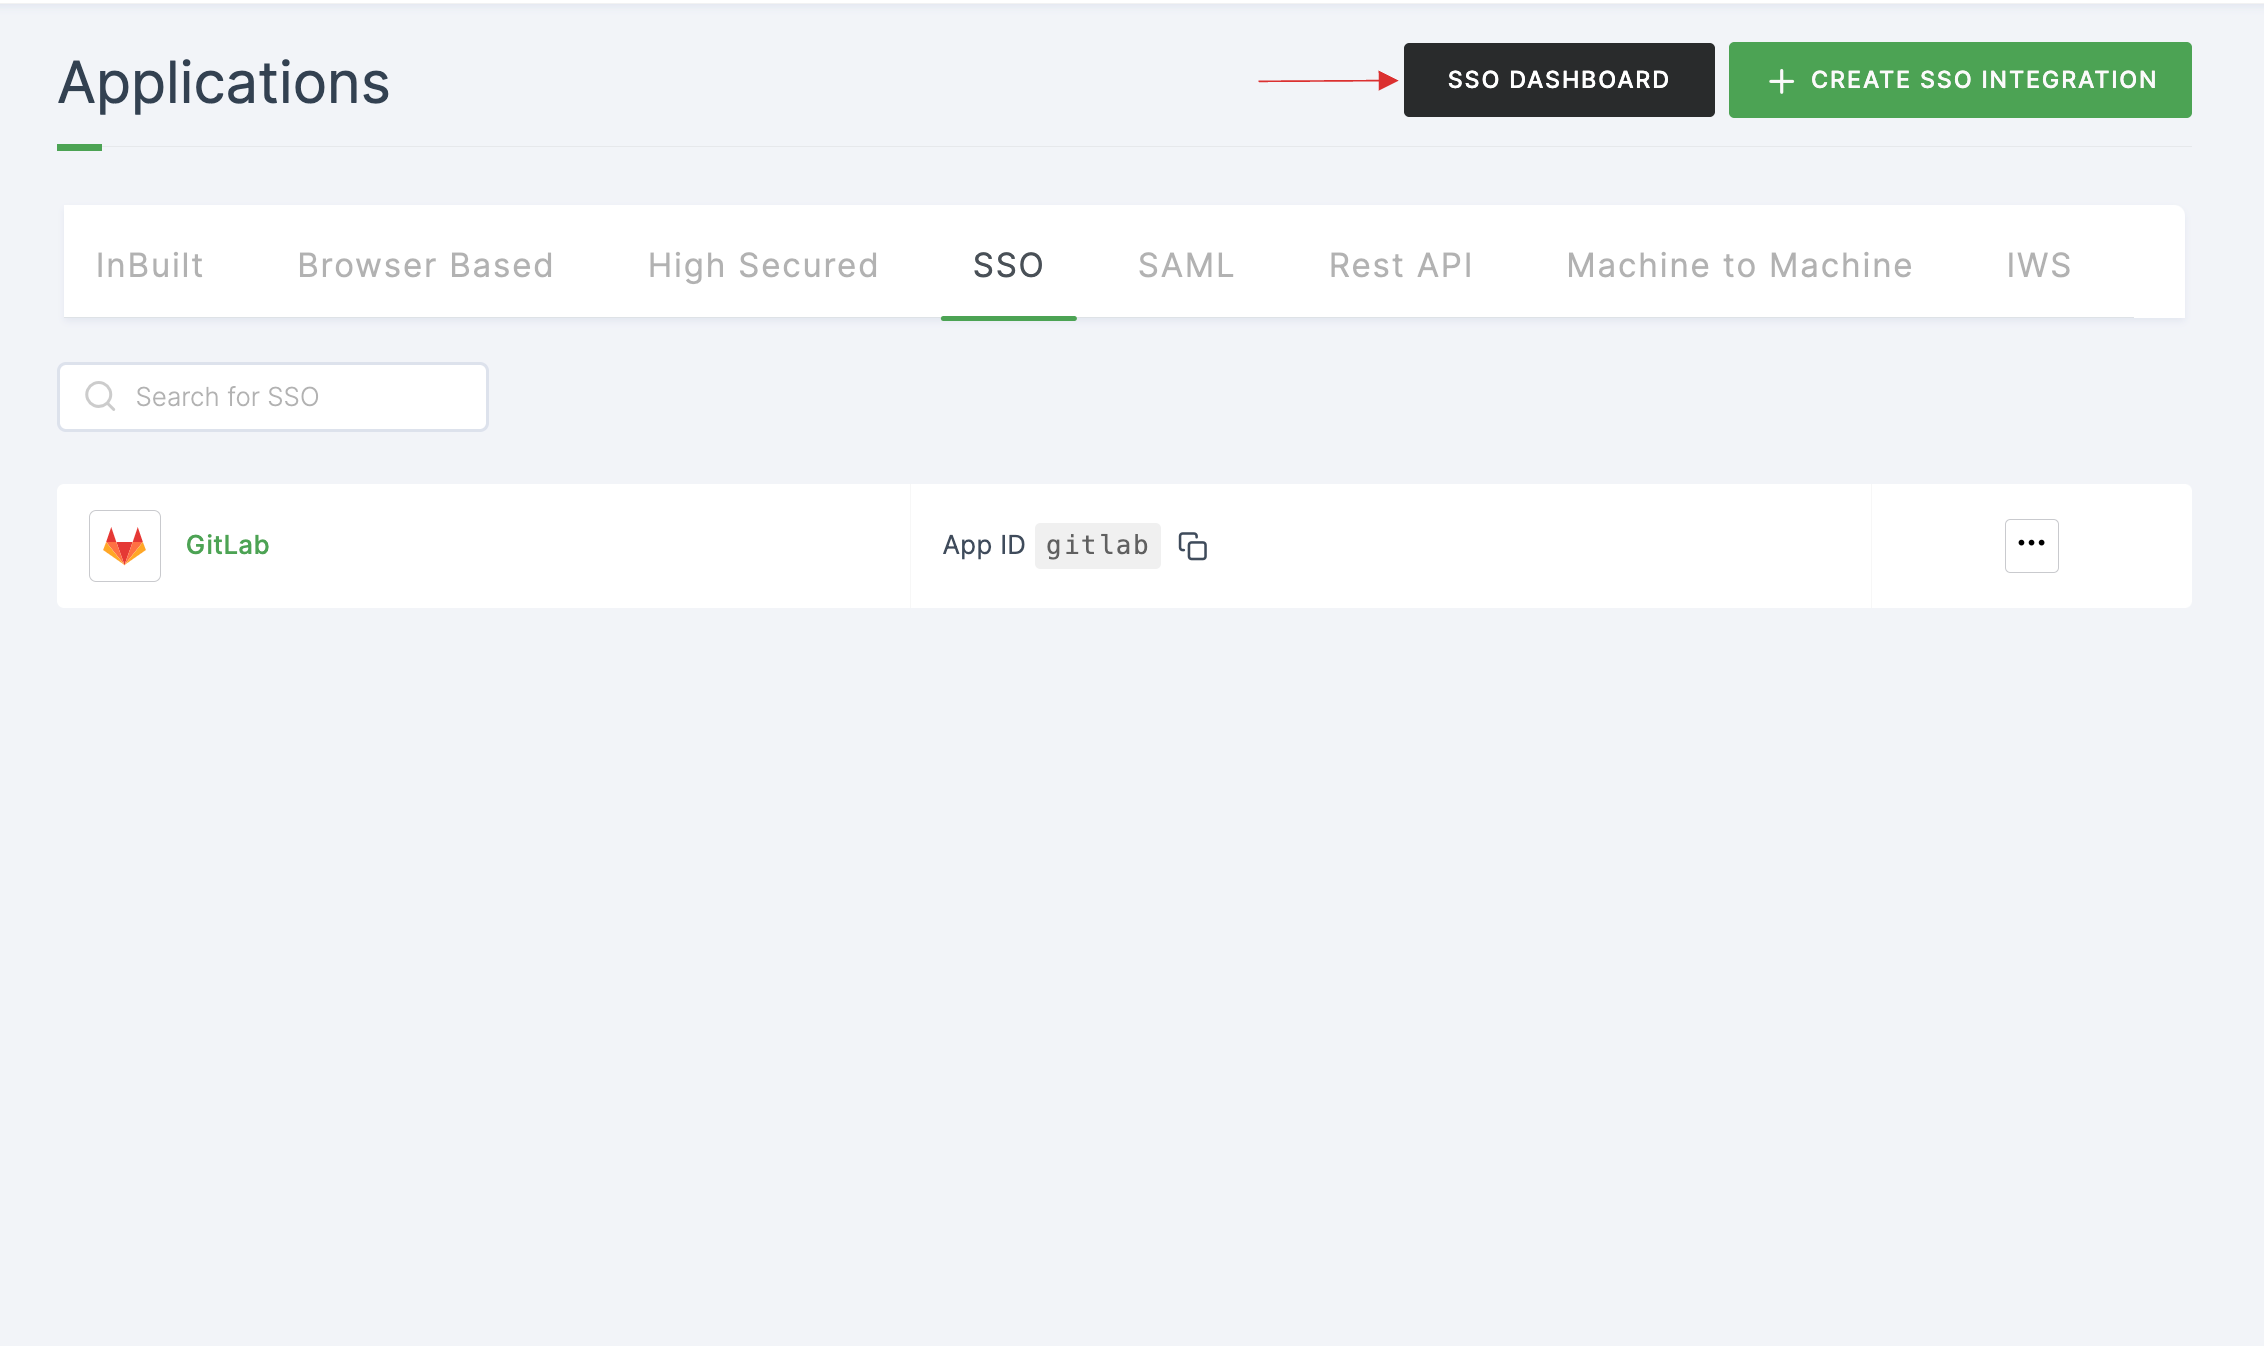This screenshot has height=1346, width=2264.
Task: Switch to the Rest API tab
Action: point(1400,263)
